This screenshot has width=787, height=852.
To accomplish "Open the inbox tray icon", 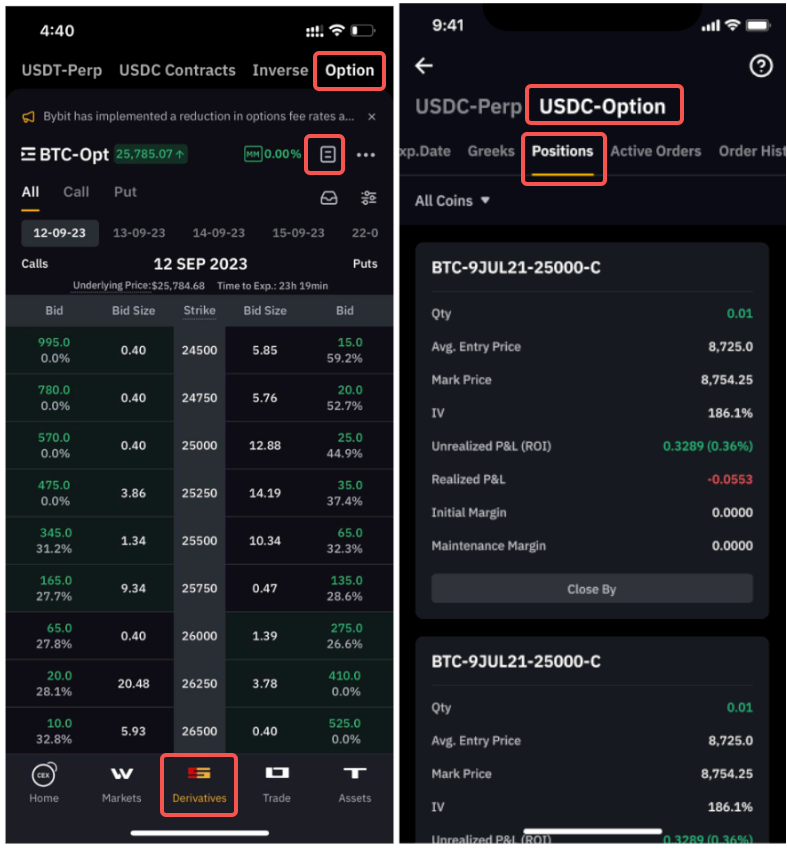I will pos(329,198).
